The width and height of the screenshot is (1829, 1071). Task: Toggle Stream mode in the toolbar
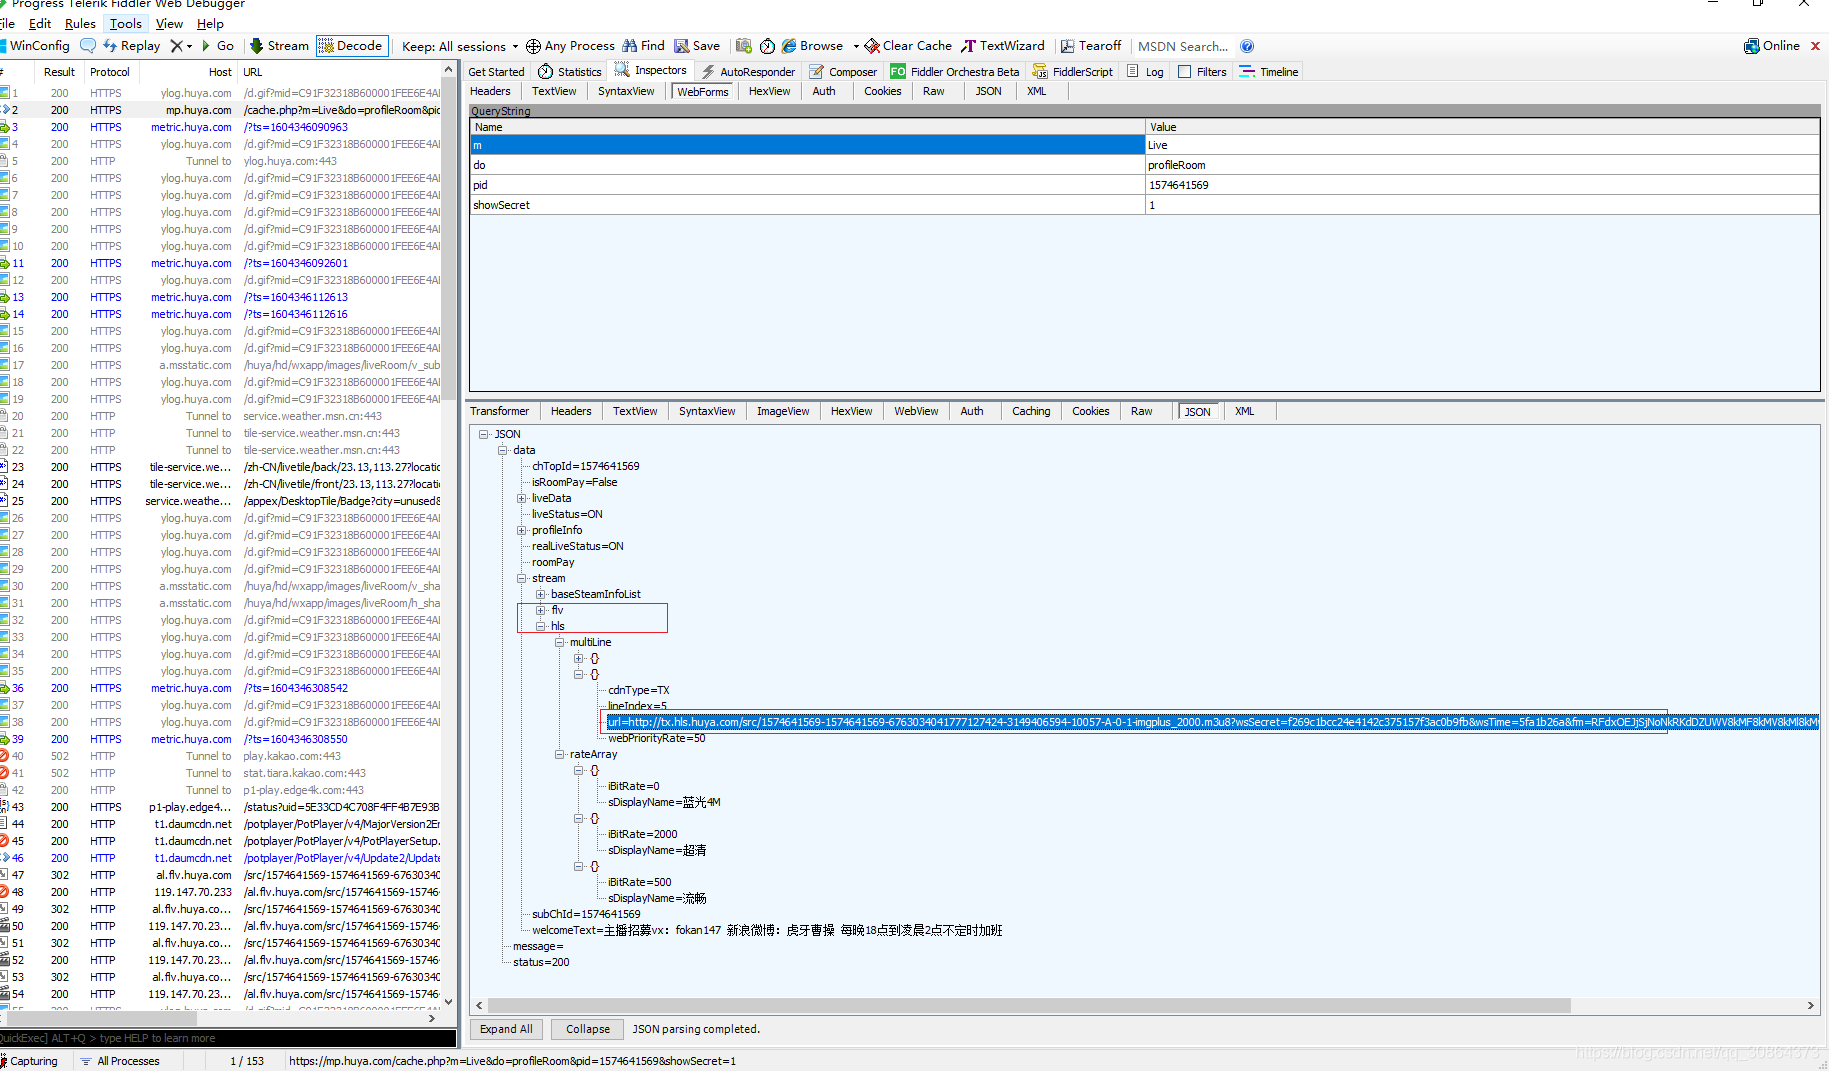279,46
